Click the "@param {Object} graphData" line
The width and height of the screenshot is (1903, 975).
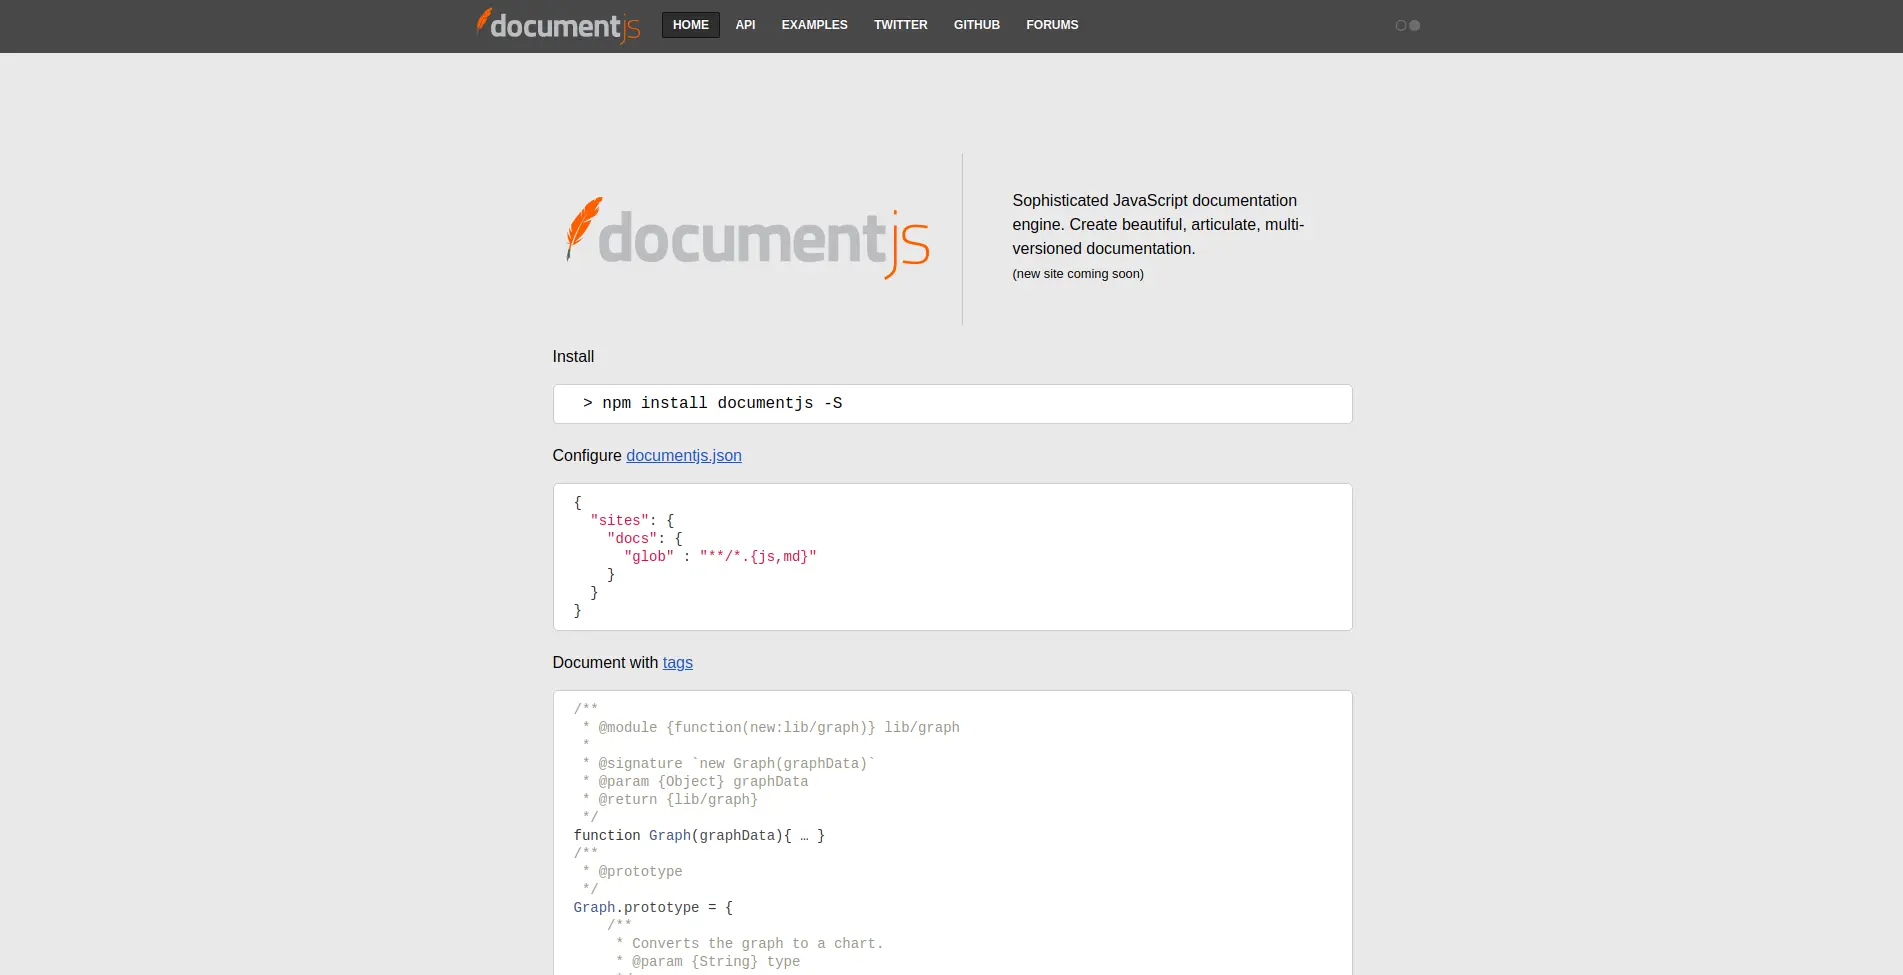695,782
